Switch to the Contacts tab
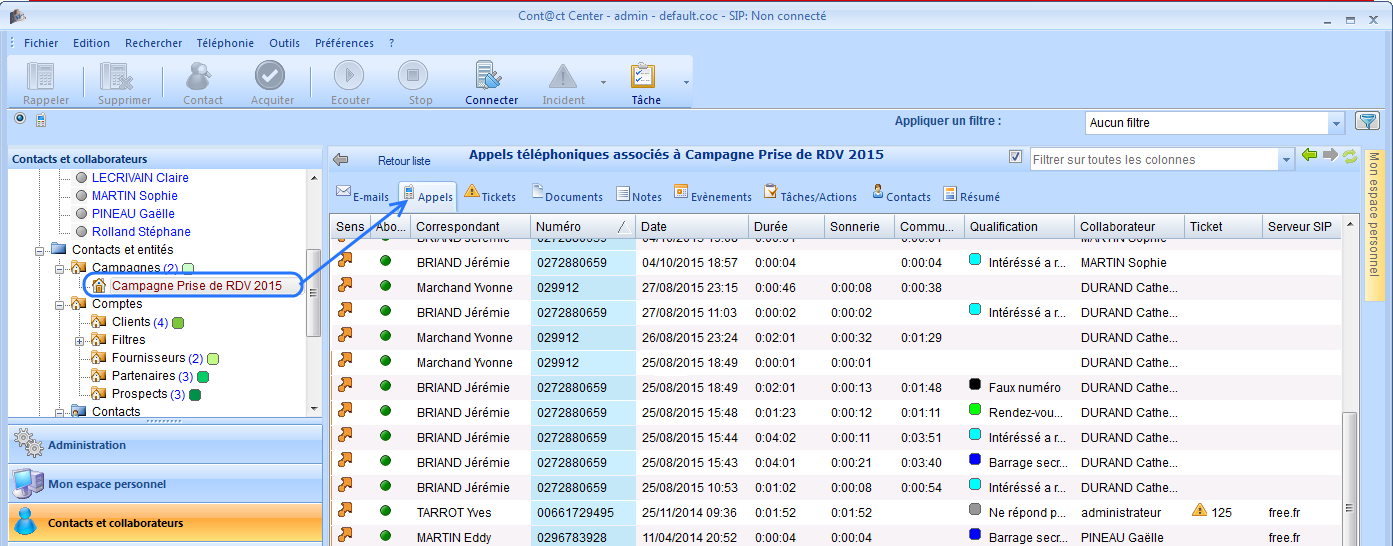Image resolution: width=1393 pixels, height=546 pixels. [x=901, y=196]
